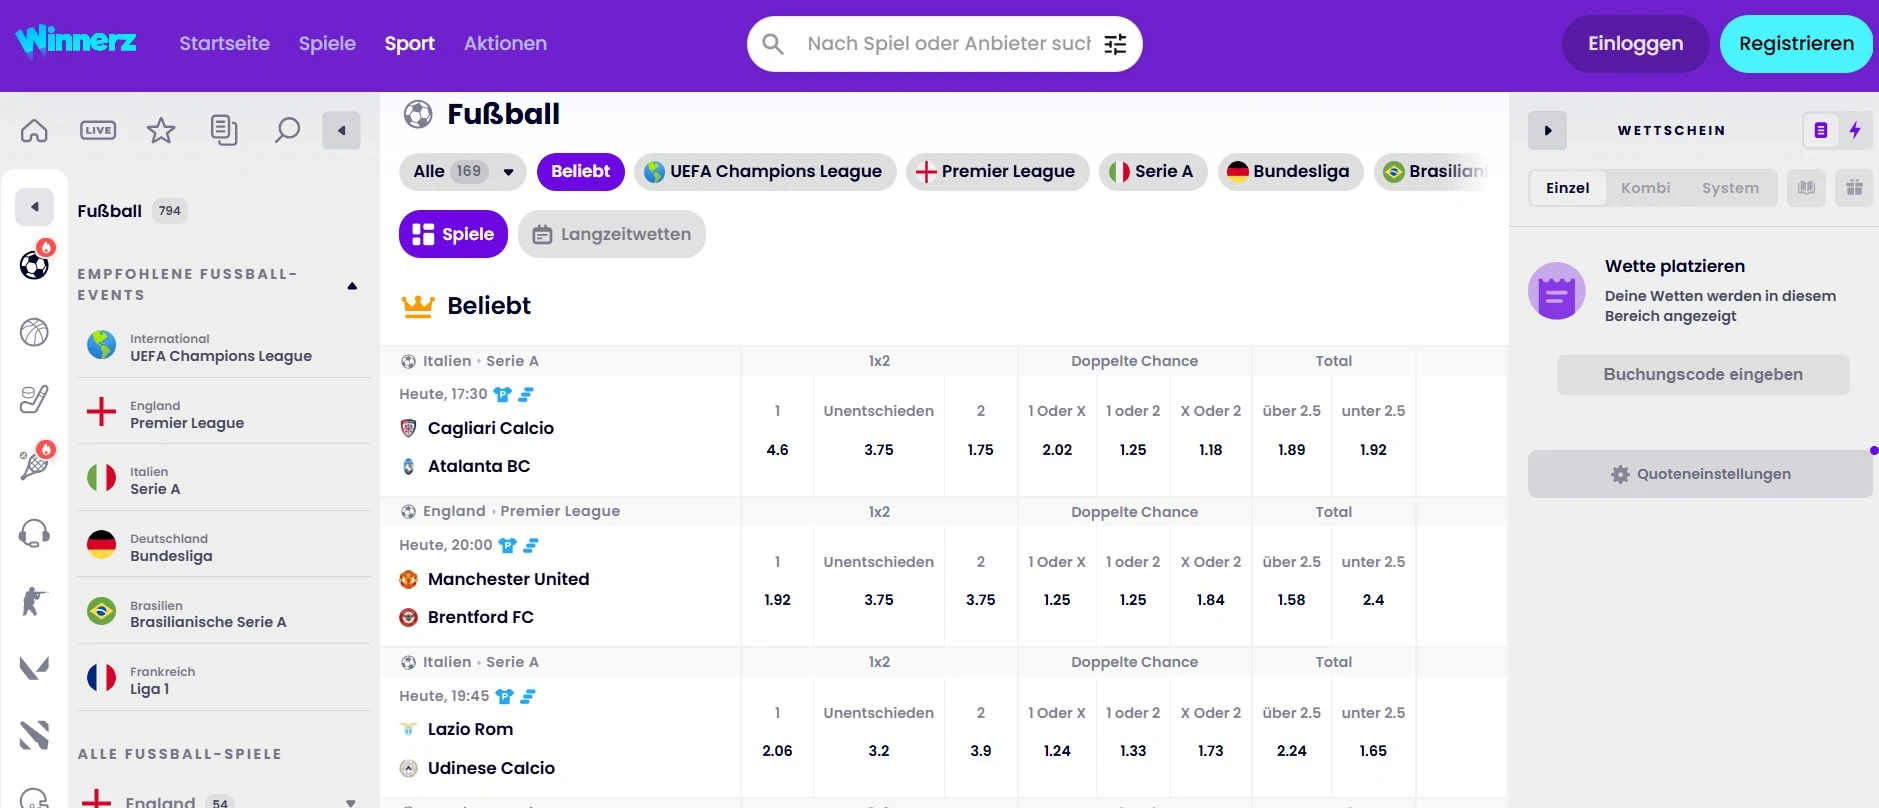This screenshot has width=1879, height=808.
Task: Open the Alle 169 leagues dropdown
Action: (463, 172)
